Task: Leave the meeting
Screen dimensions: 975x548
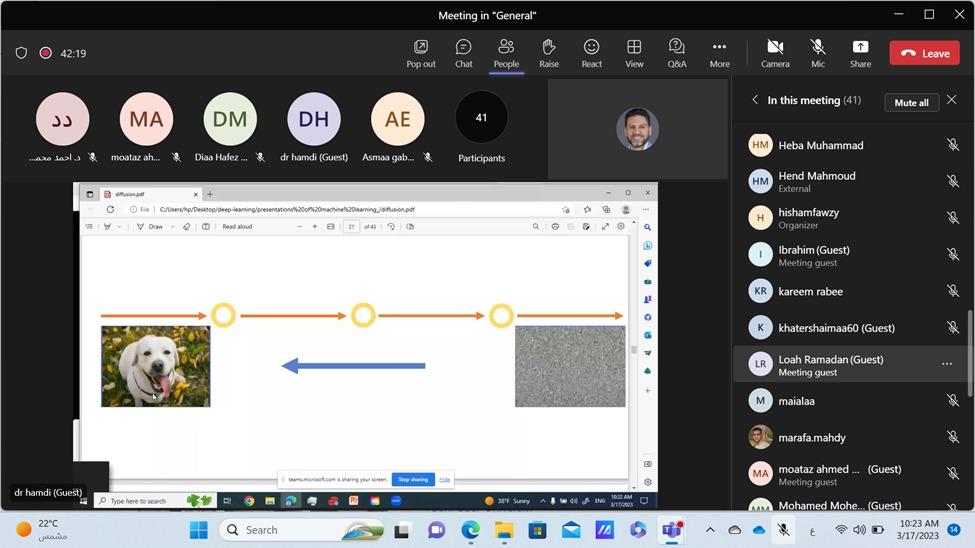Action: [x=924, y=53]
